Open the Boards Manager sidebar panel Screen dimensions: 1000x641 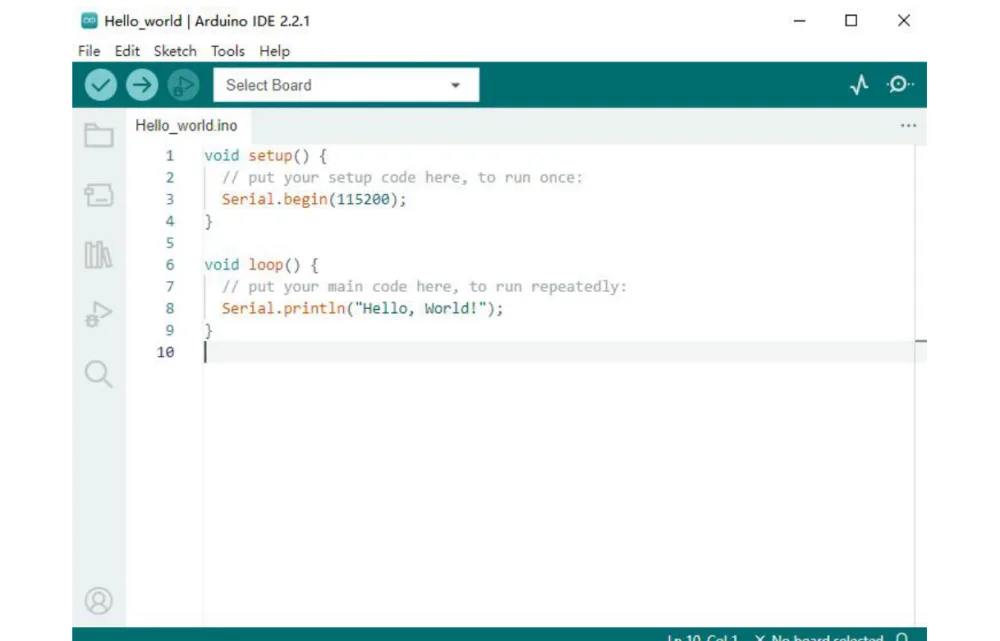click(x=99, y=195)
